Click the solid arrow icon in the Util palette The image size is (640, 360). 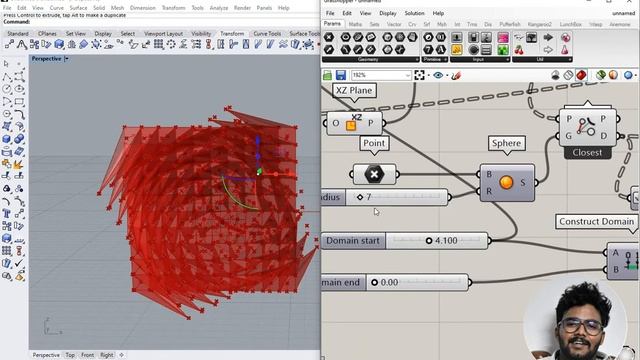tap(548, 38)
